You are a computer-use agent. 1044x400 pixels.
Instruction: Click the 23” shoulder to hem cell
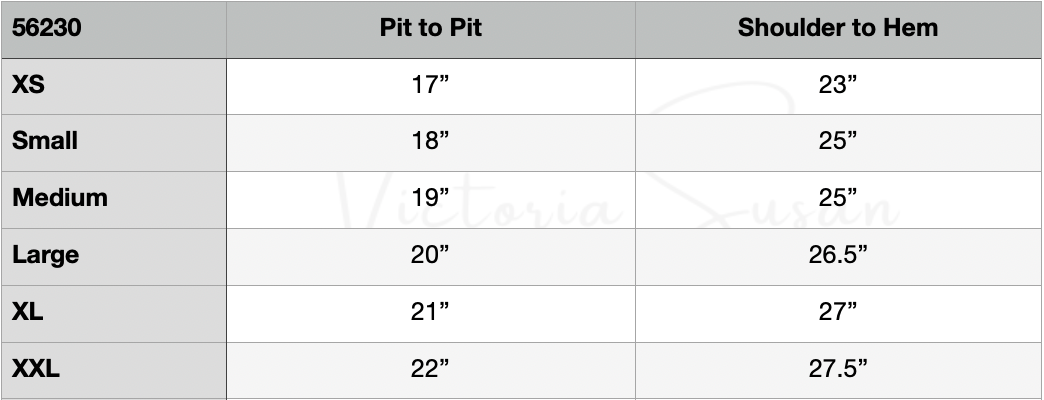click(x=838, y=85)
